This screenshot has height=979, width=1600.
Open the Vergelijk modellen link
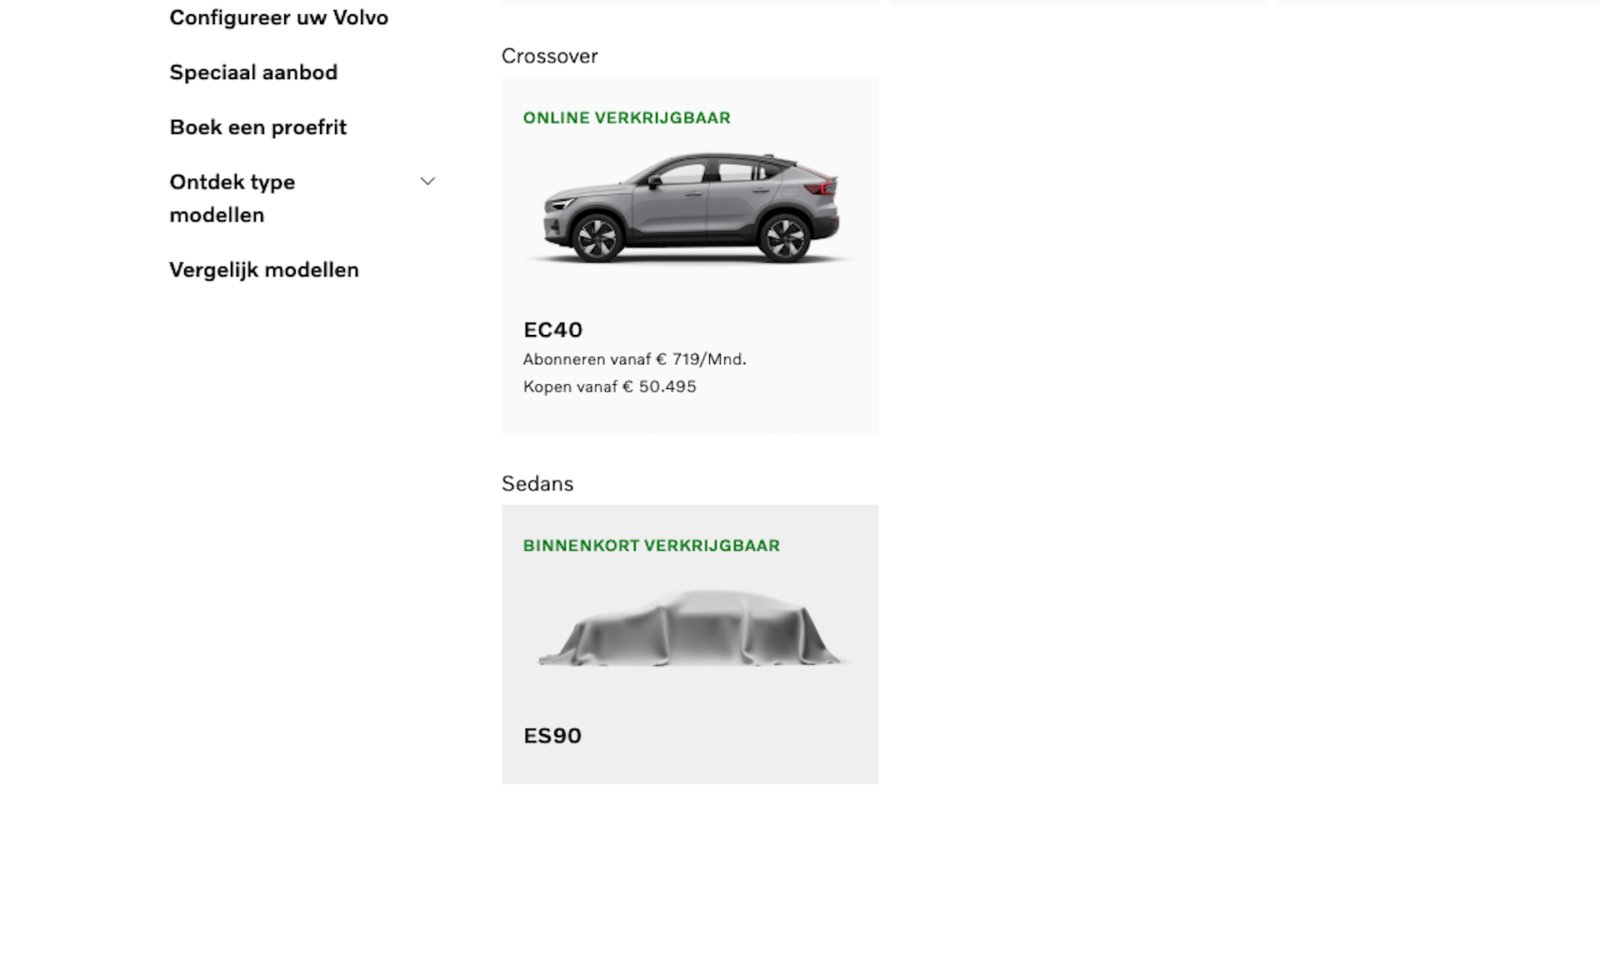pyautogui.click(x=264, y=270)
